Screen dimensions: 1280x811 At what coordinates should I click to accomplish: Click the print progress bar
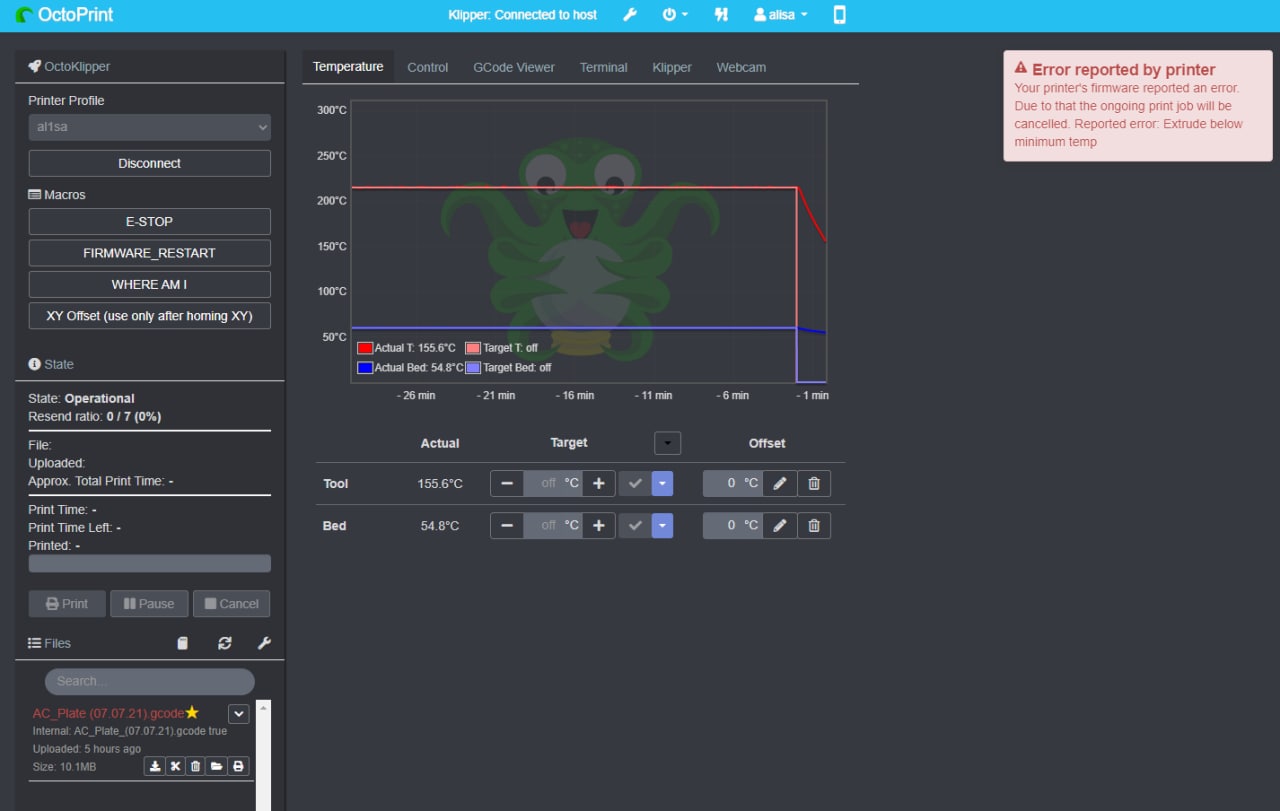(x=150, y=564)
